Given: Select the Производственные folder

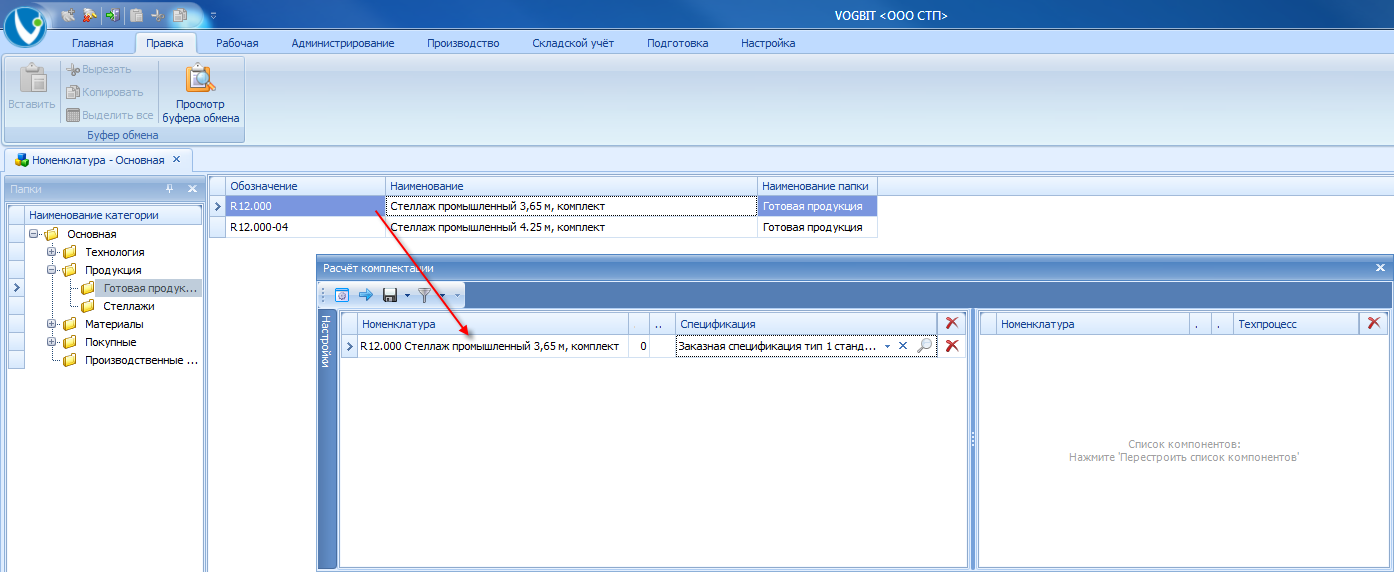Looking at the screenshot, I should (142, 360).
